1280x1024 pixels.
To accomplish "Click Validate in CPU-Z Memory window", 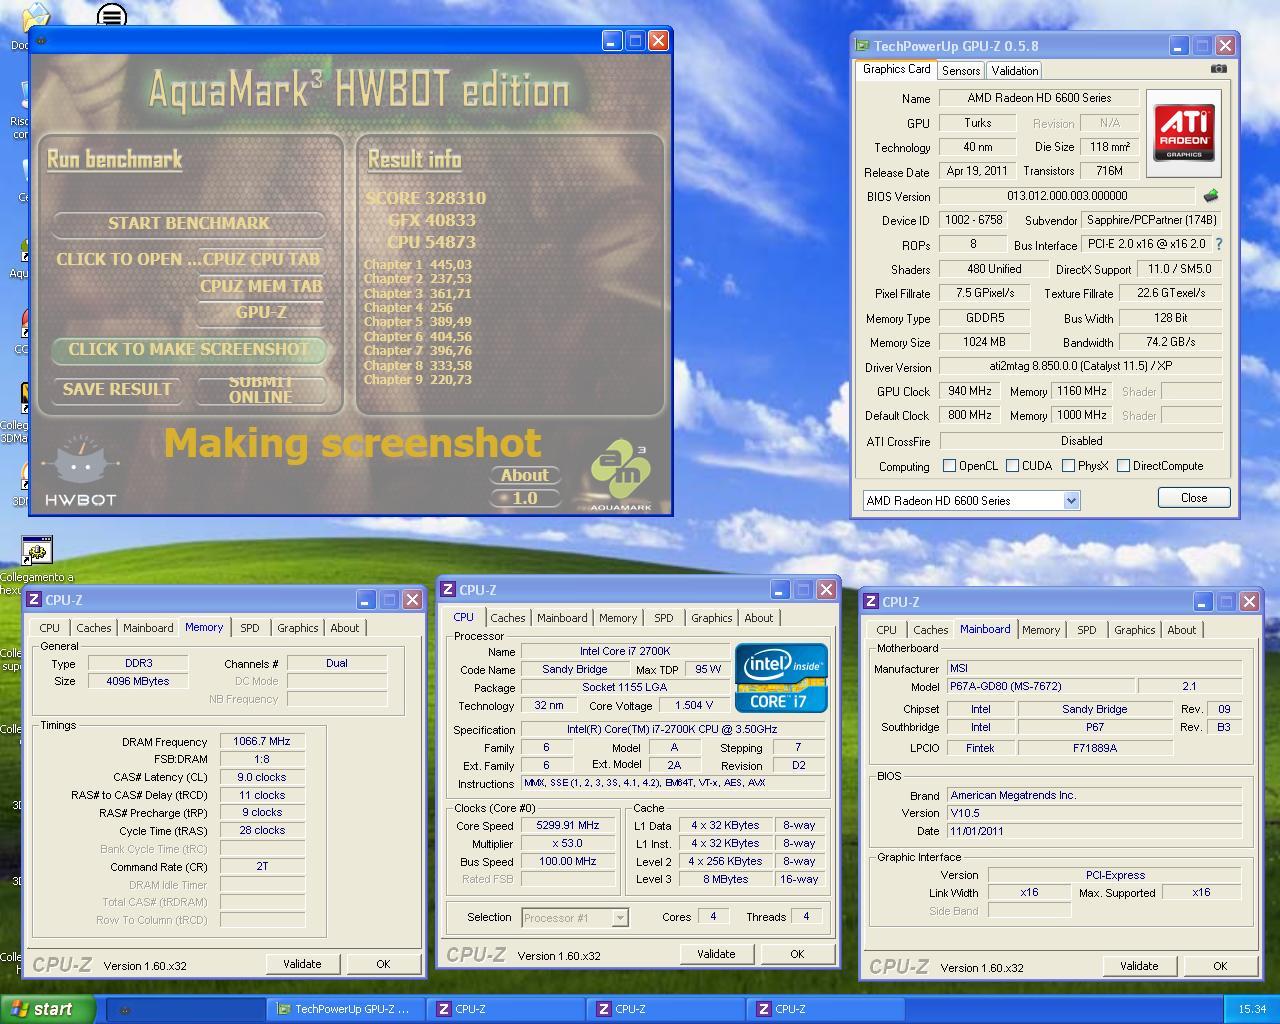I will point(302,964).
